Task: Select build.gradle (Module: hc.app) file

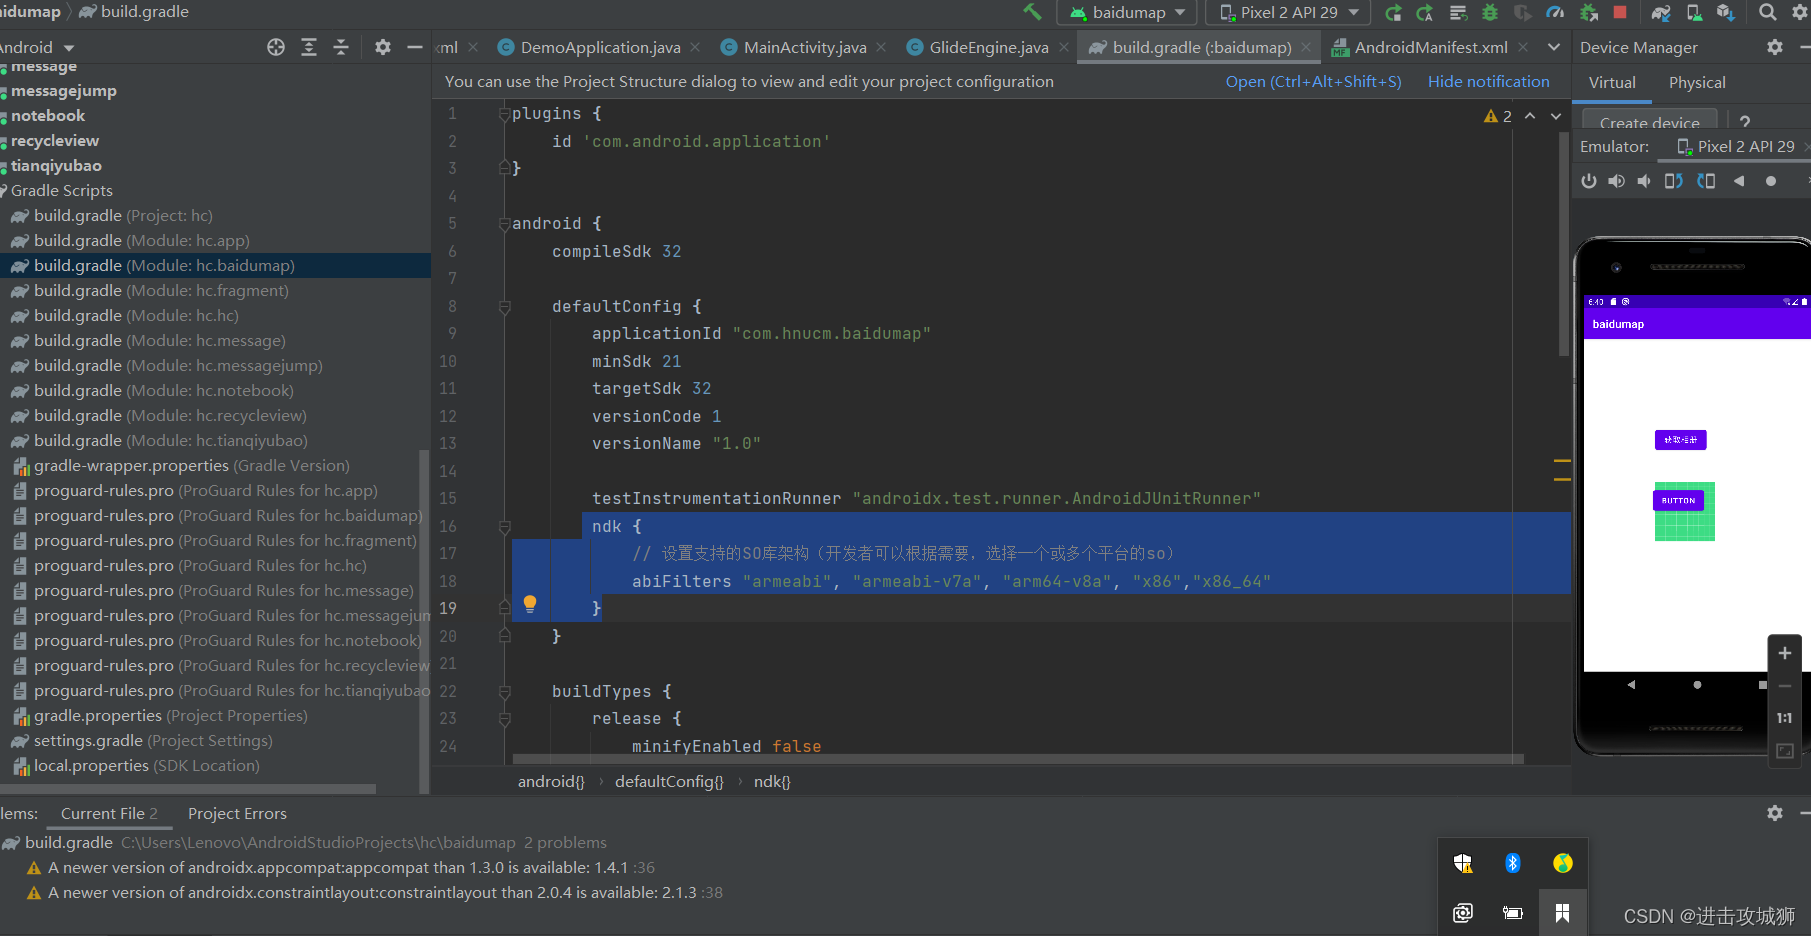Action: click(x=141, y=240)
